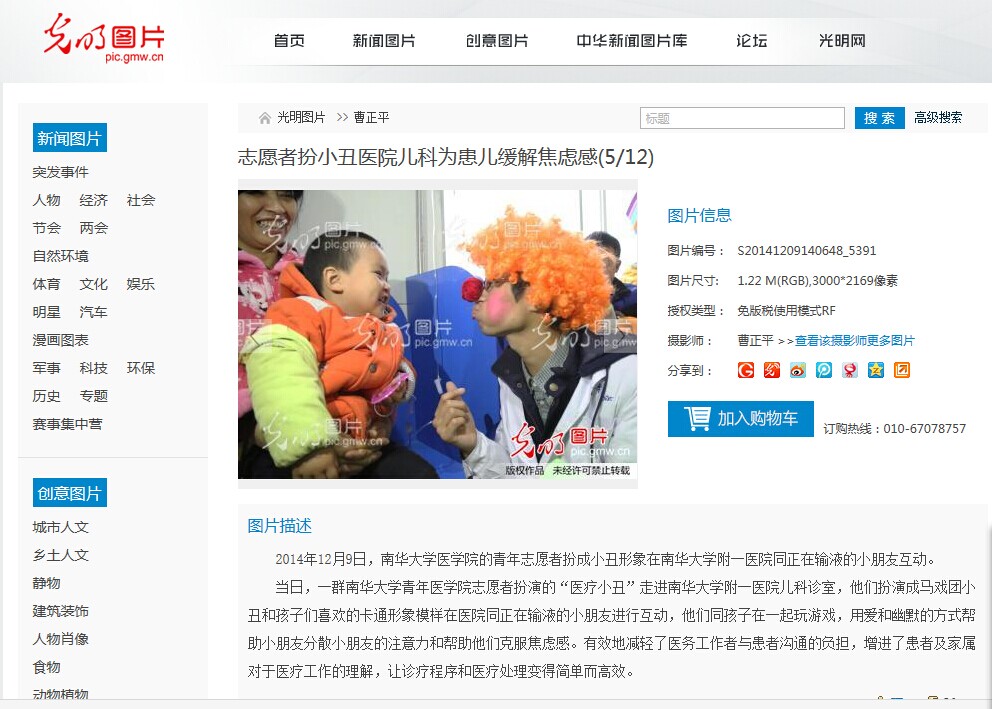
Task: Open 中华新闻图片库 navigation item
Action: (631, 41)
